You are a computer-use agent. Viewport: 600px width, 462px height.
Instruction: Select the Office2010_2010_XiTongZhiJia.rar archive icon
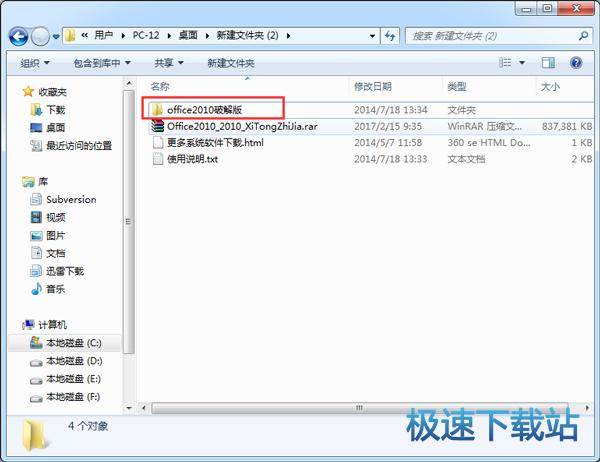[x=157, y=126]
